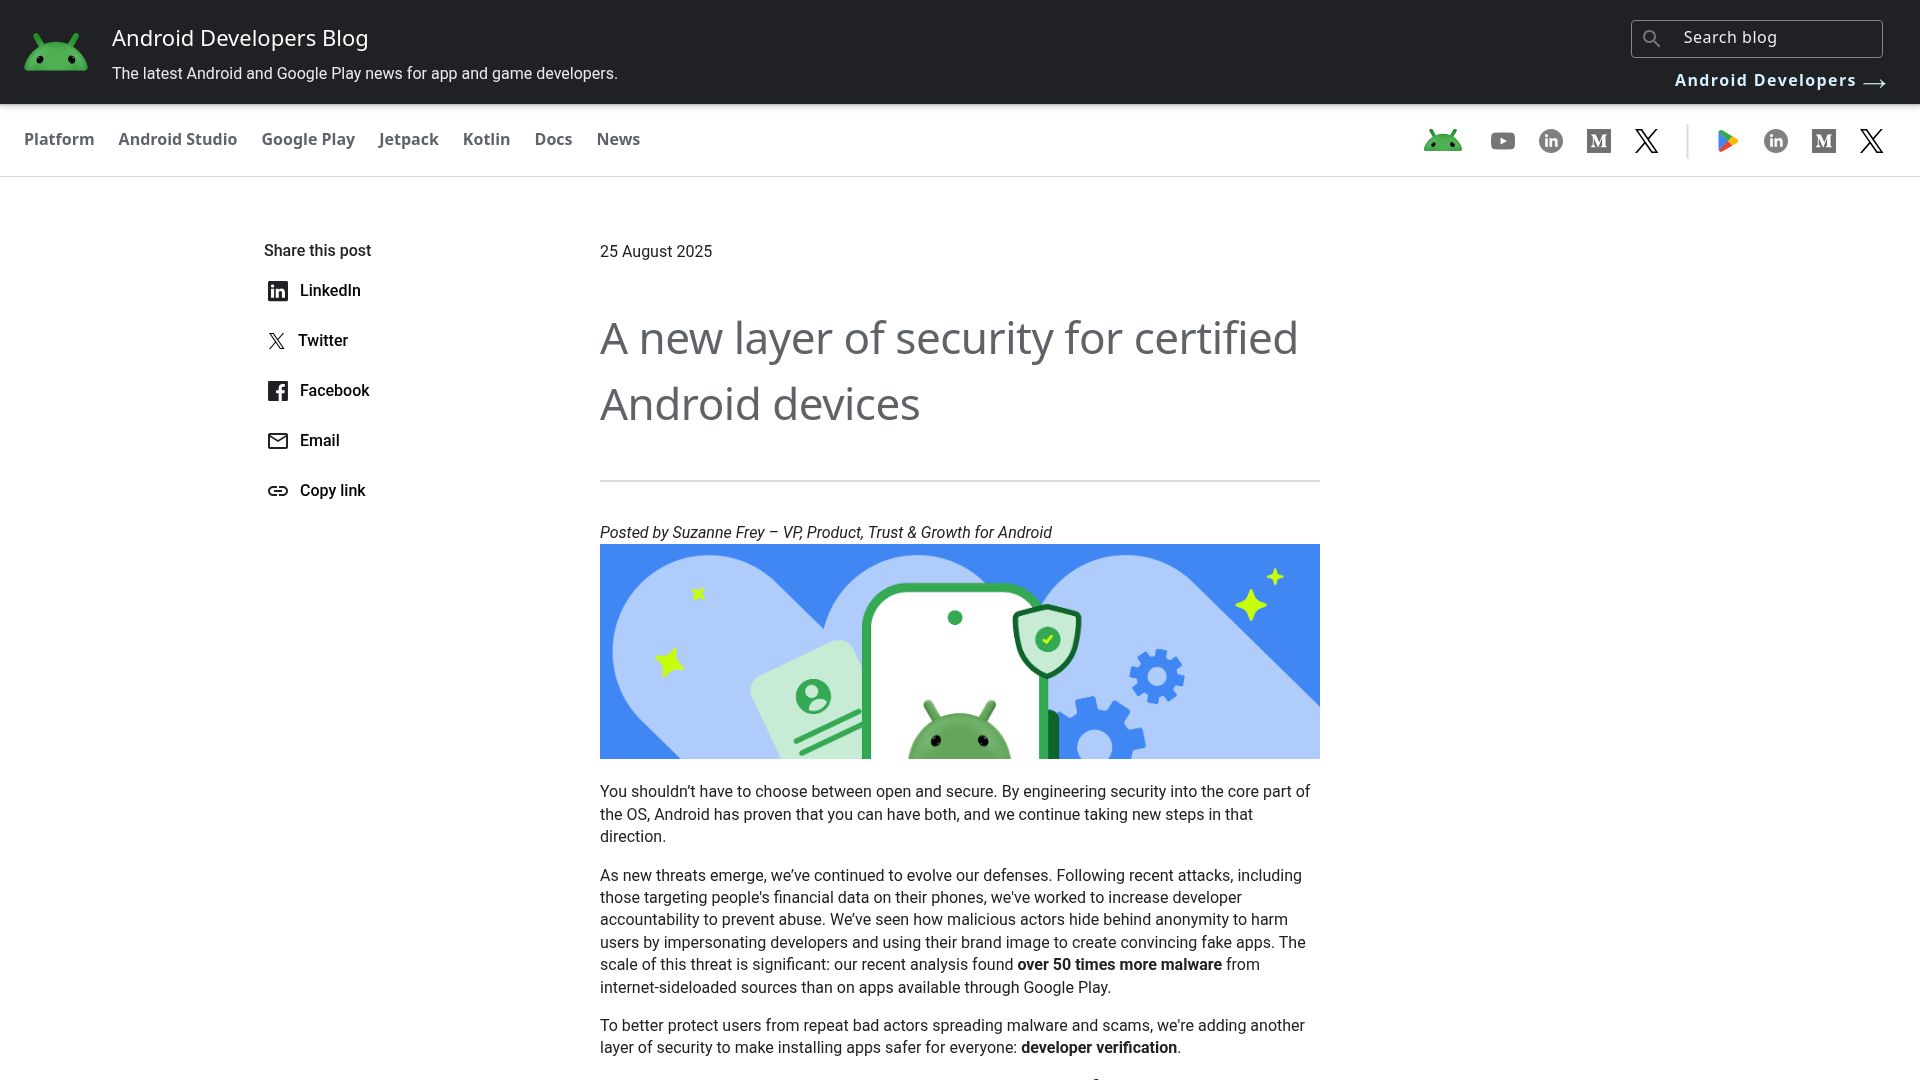Open Android Developers LinkedIn icon beside YouTube

pyautogui.click(x=1551, y=141)
